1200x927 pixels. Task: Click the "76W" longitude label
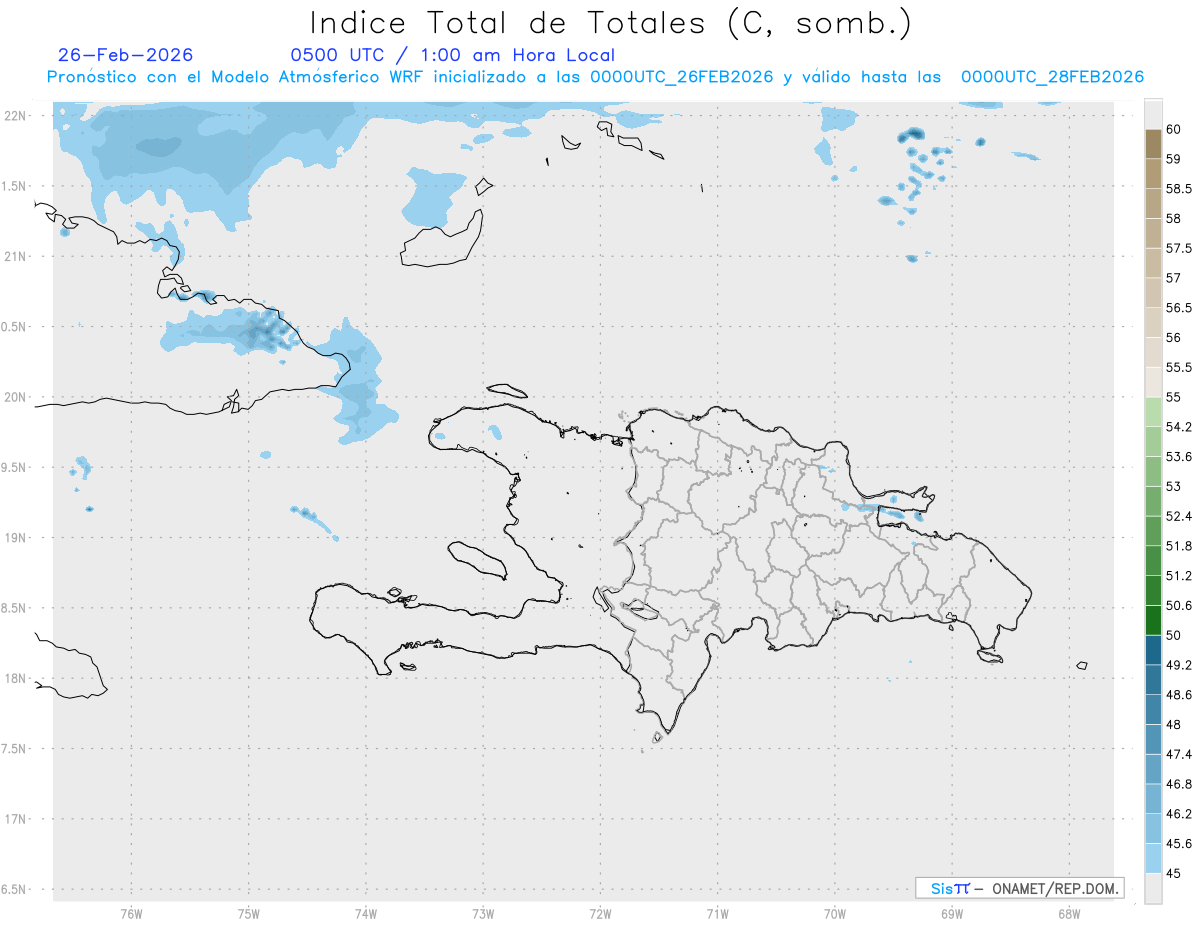131,913
